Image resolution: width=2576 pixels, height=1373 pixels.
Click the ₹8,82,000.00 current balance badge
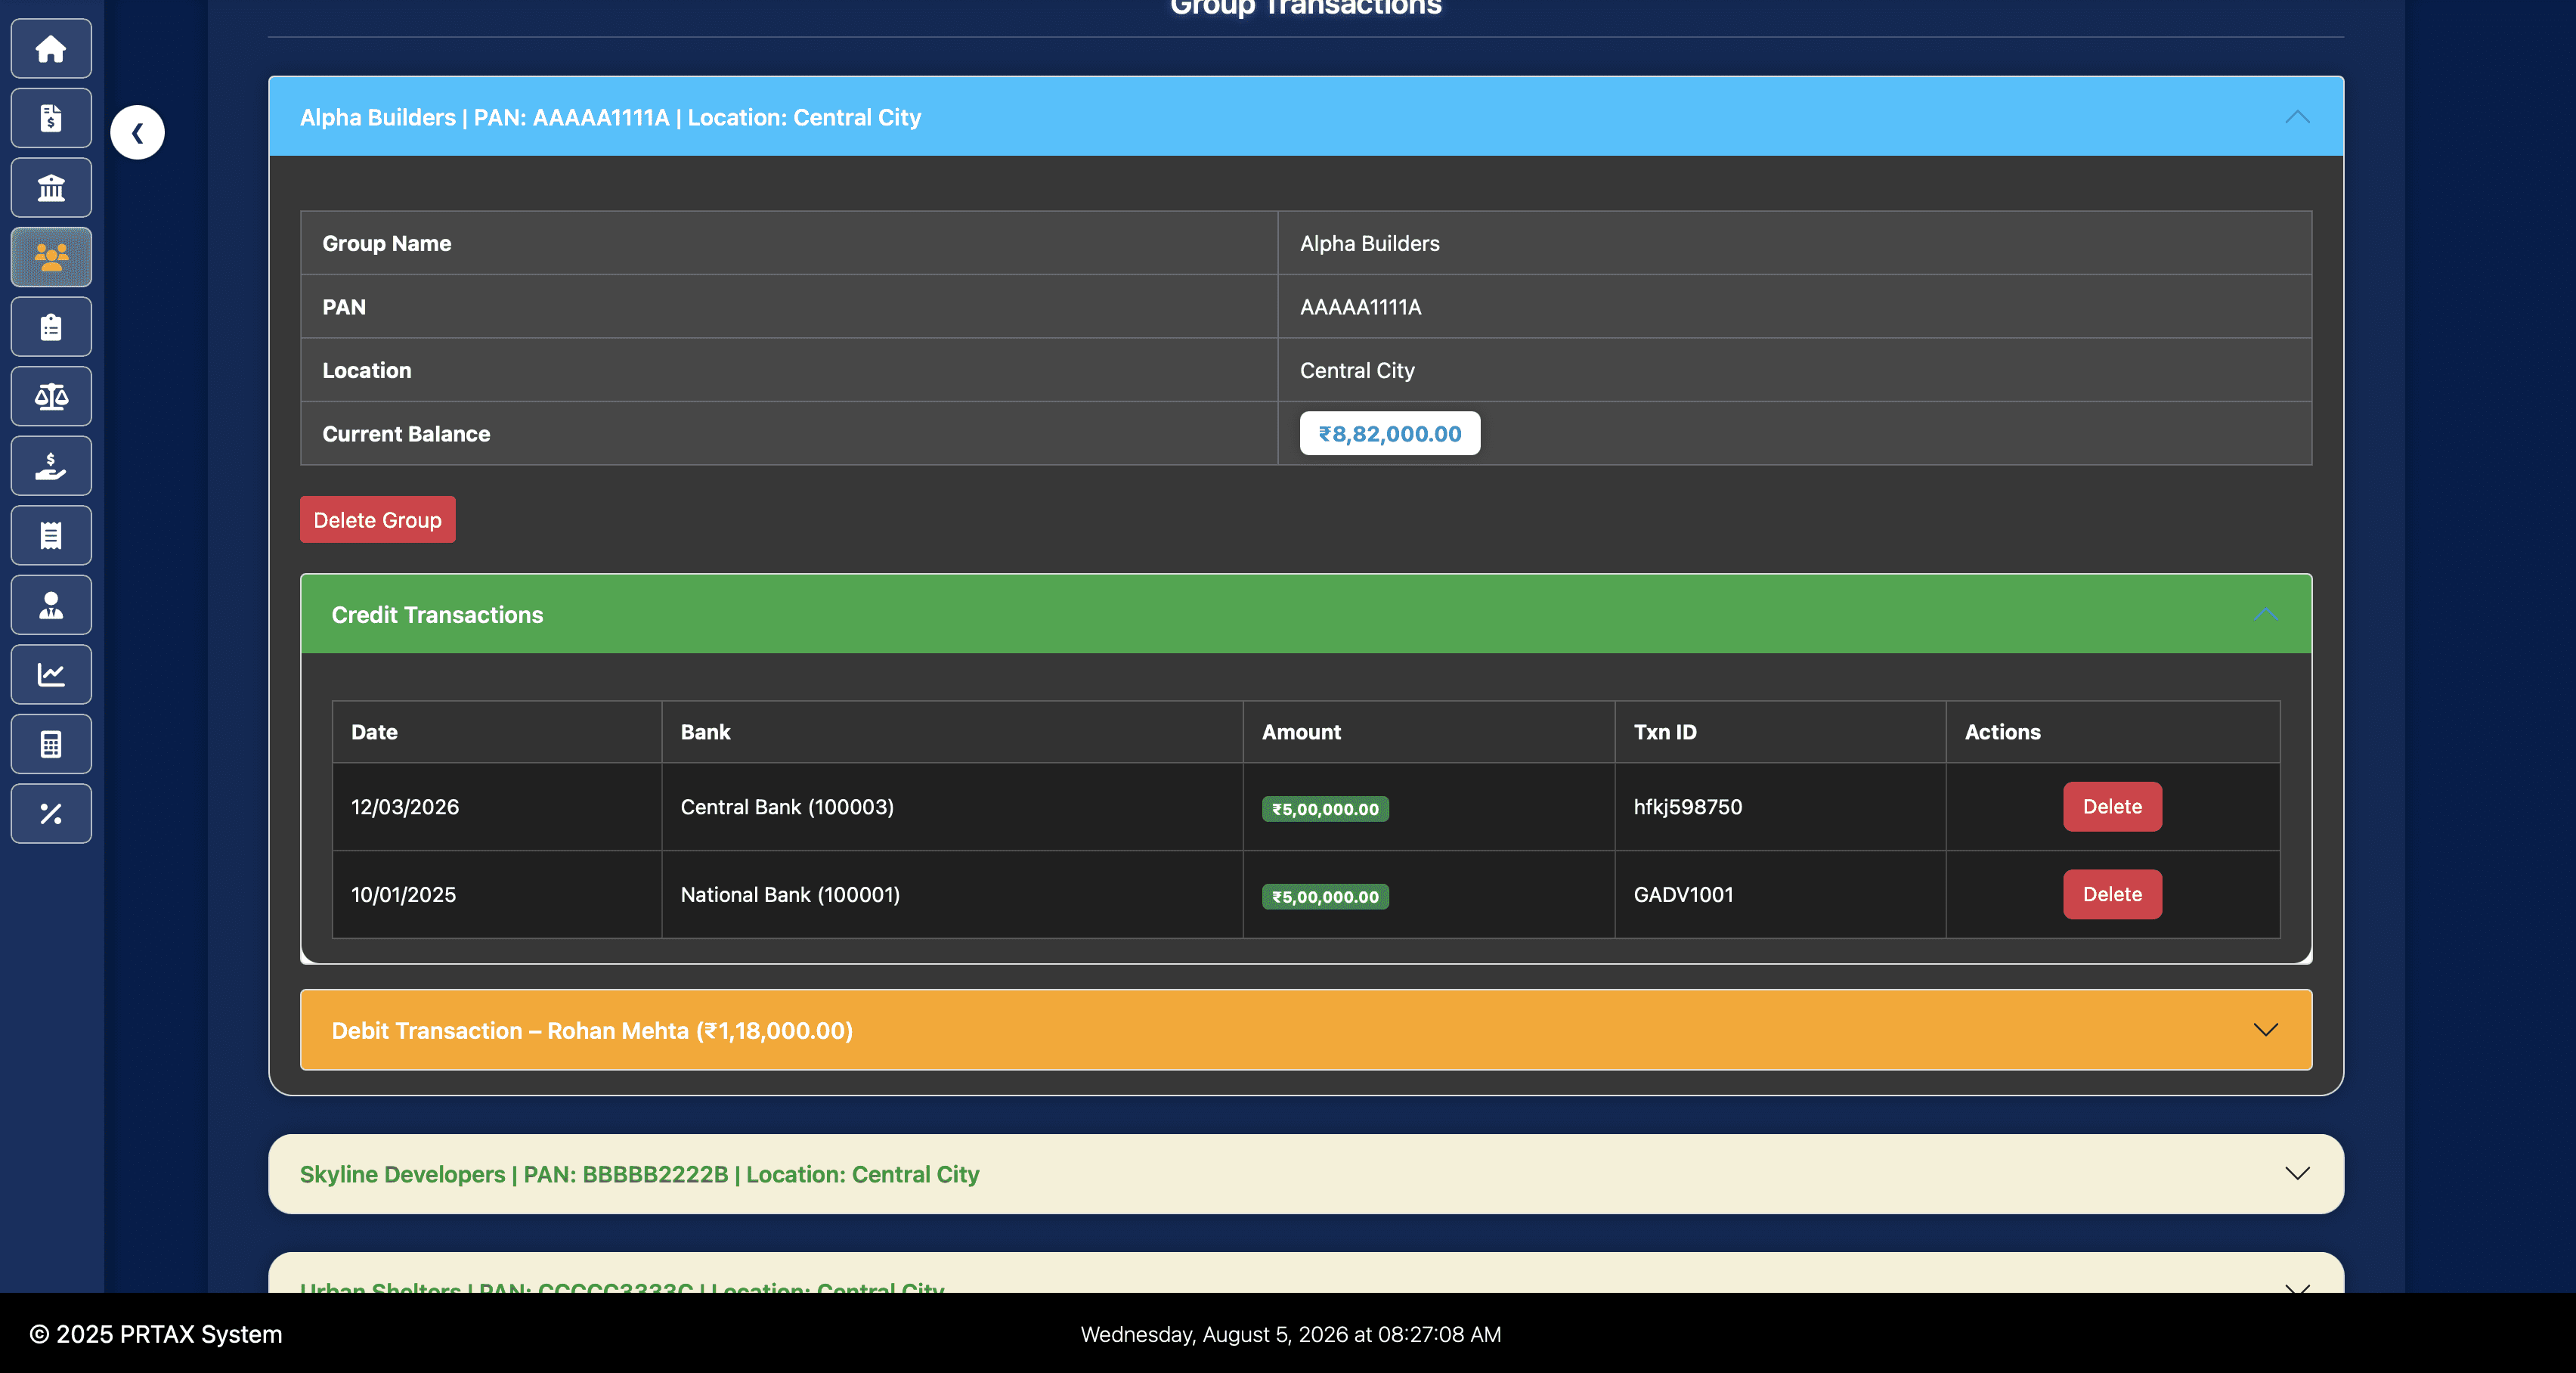1389,433
